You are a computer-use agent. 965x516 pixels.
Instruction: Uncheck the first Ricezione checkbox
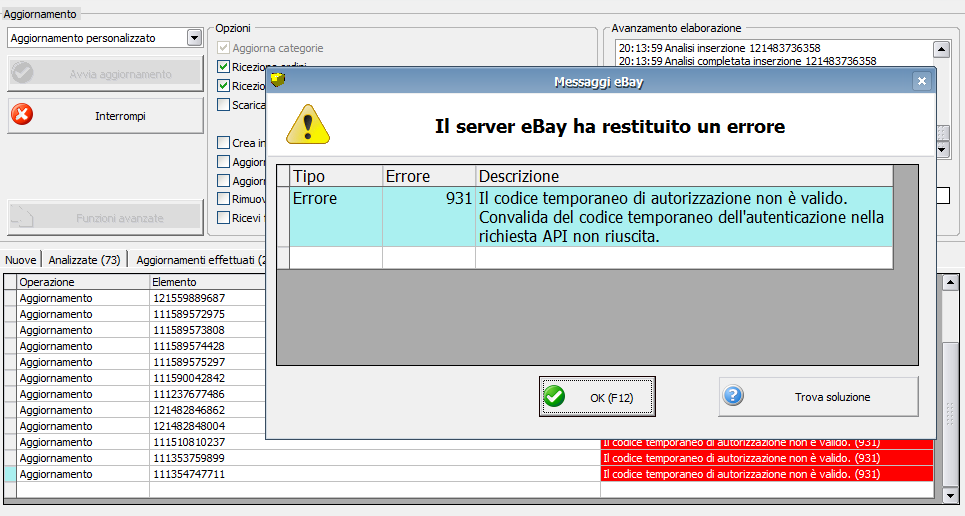click(x=223, y=67)
